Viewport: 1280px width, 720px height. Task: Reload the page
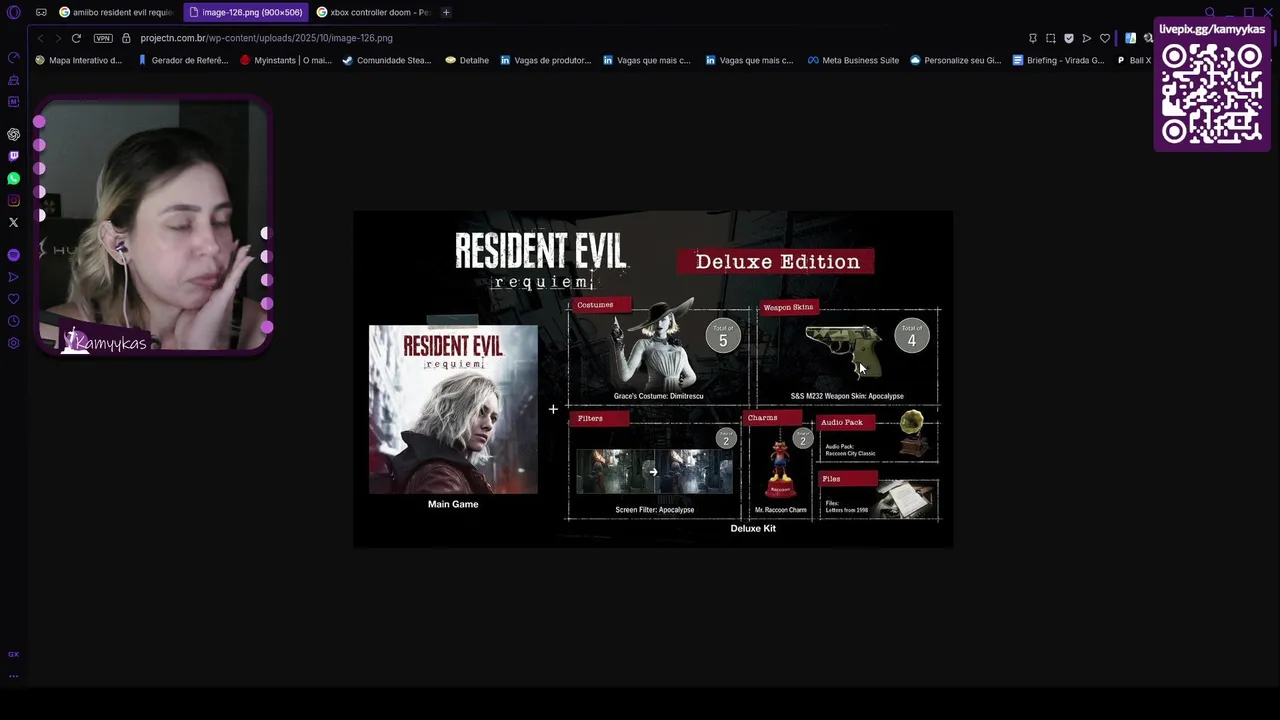pos(76,38)
